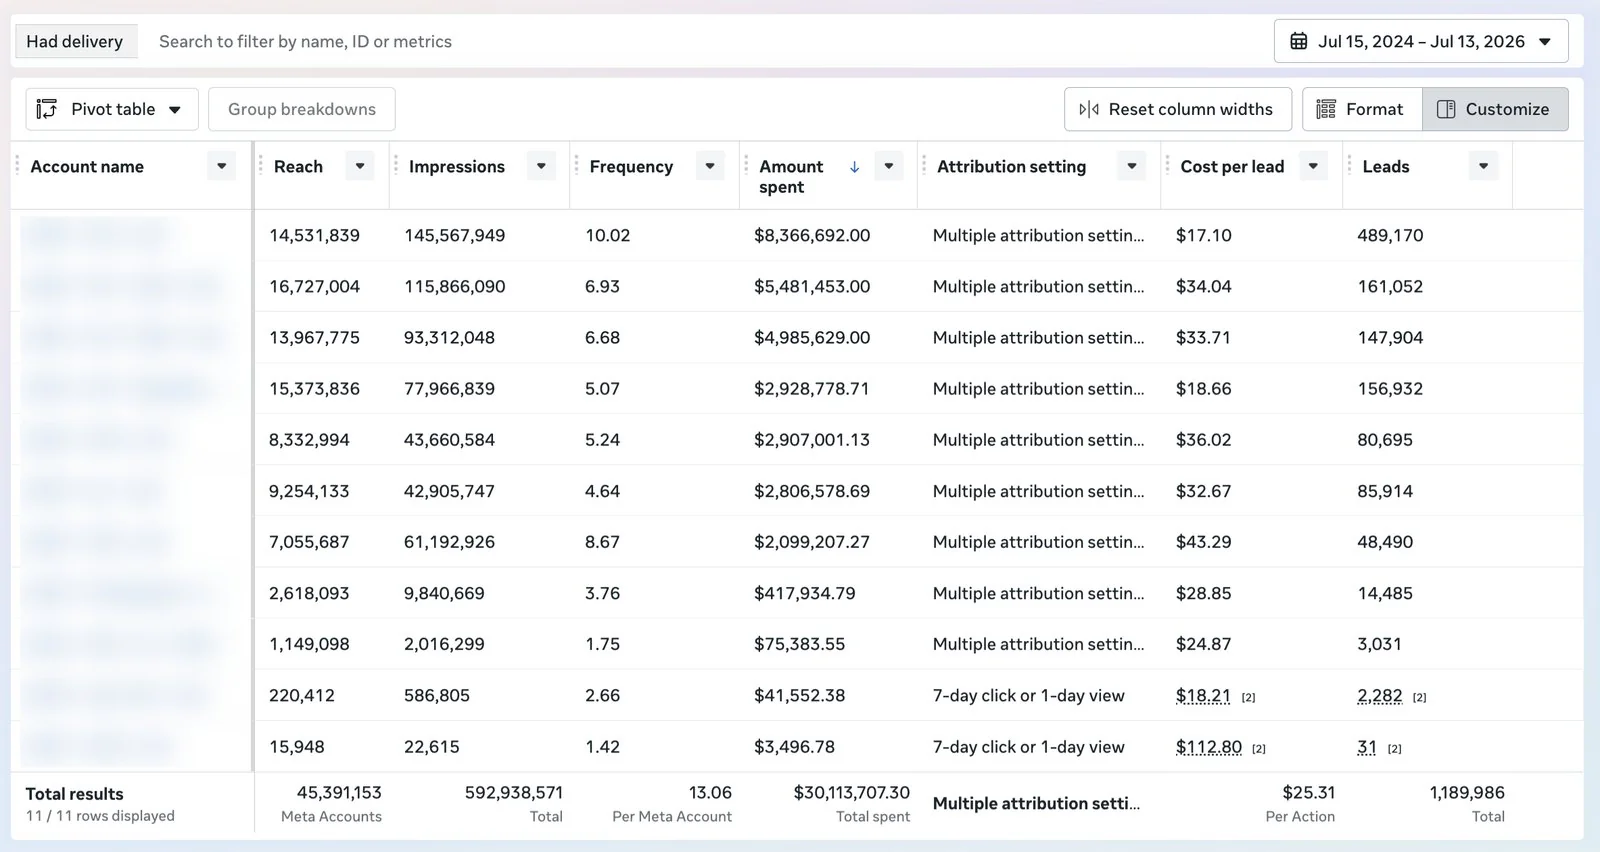The width and height of the screenshot is (1600, 852).
Task: Click the Impressions column header
Action: tap(457, 166)
